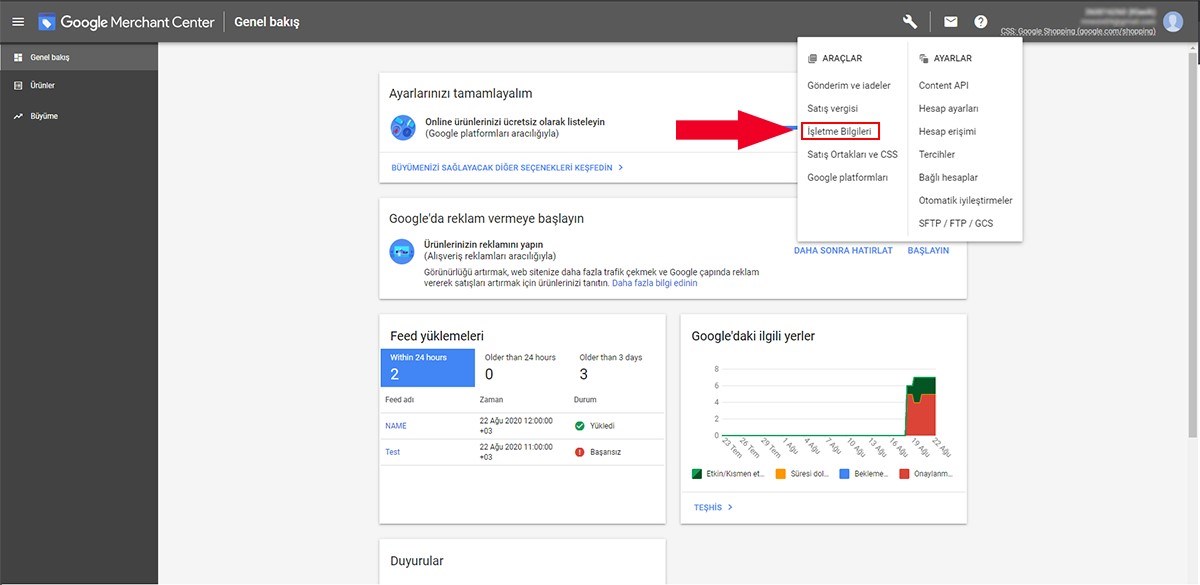Click the Ayarlar header icon
This screenshot has height=585, width=1200.
(x=923, y=59)
